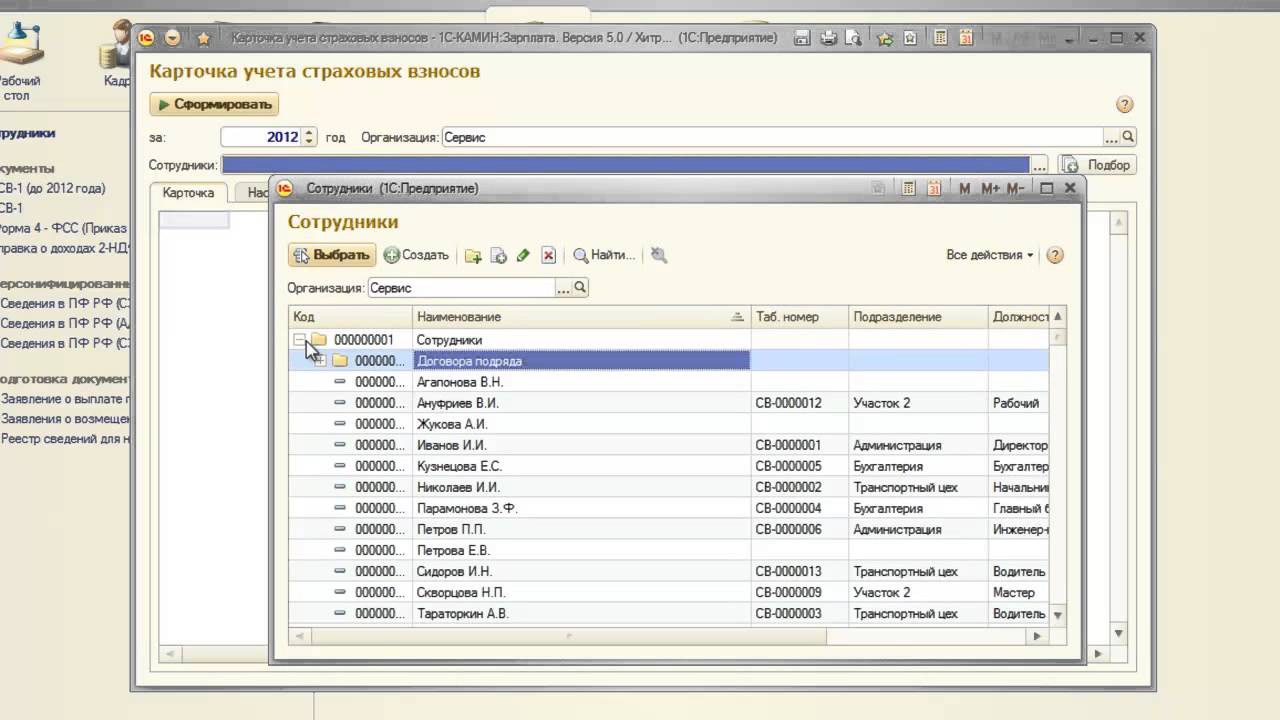Click the year stepper arrows next to 2012

(309, 137)
